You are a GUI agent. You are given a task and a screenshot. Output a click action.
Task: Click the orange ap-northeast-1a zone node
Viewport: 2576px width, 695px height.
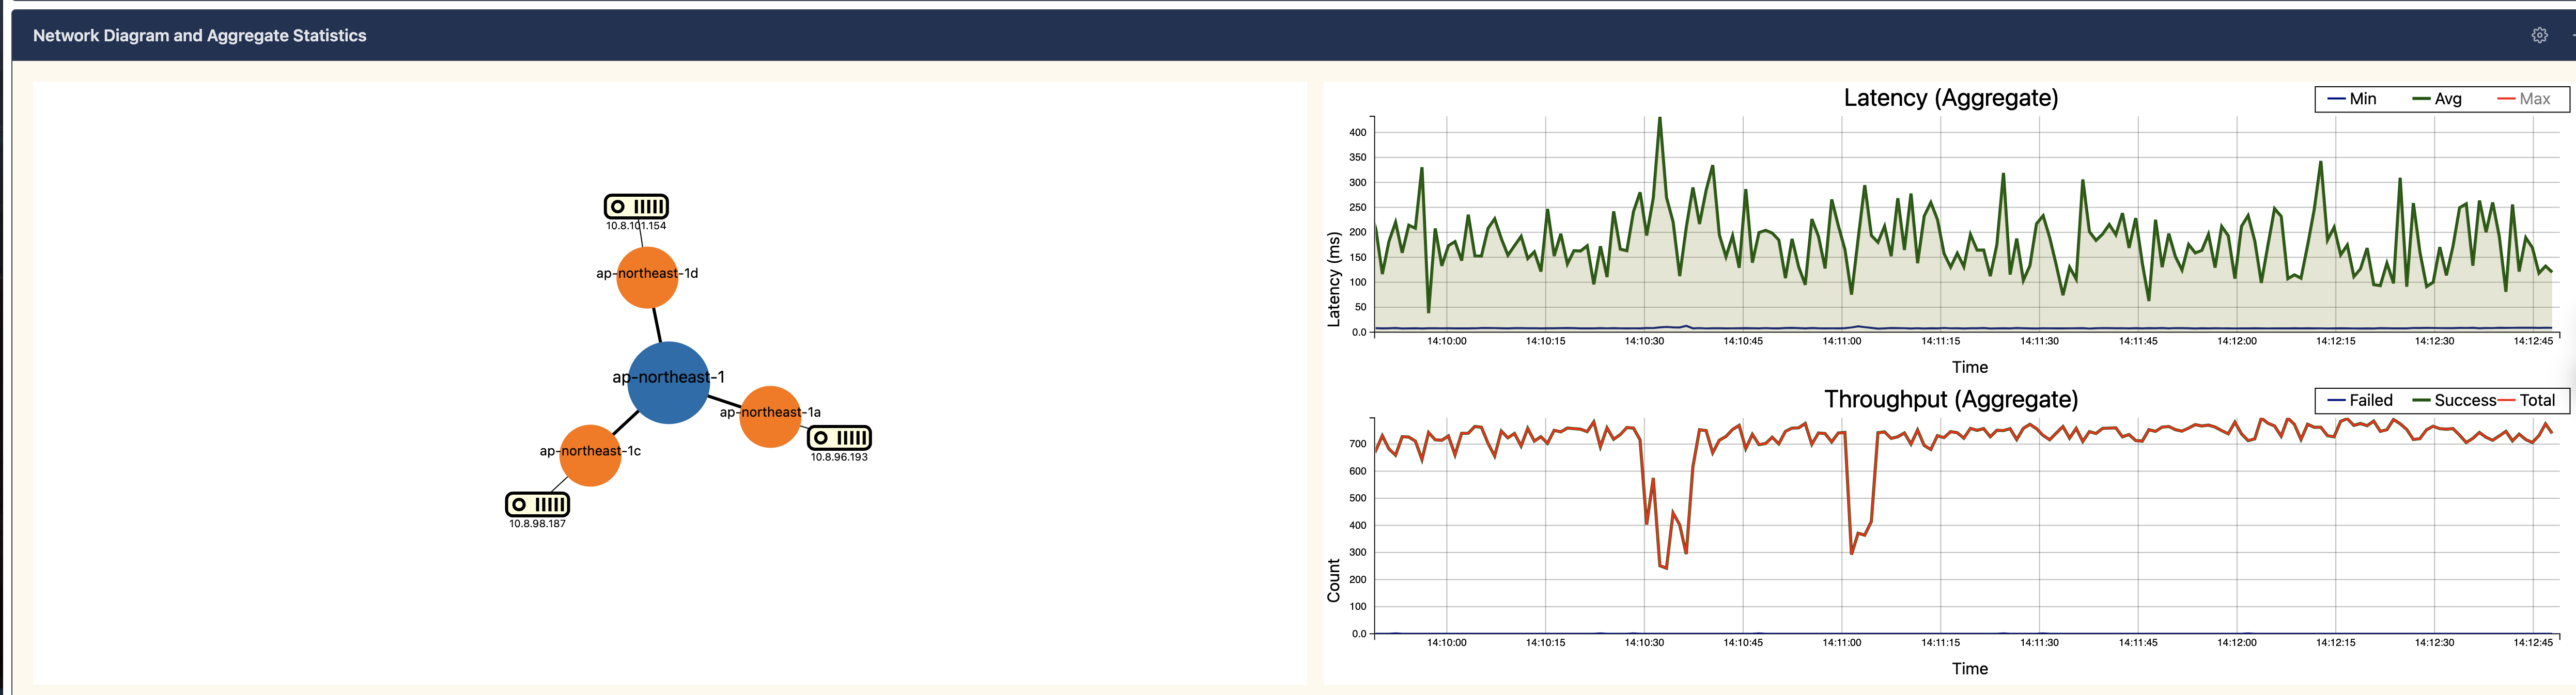(x=770, y=416)
